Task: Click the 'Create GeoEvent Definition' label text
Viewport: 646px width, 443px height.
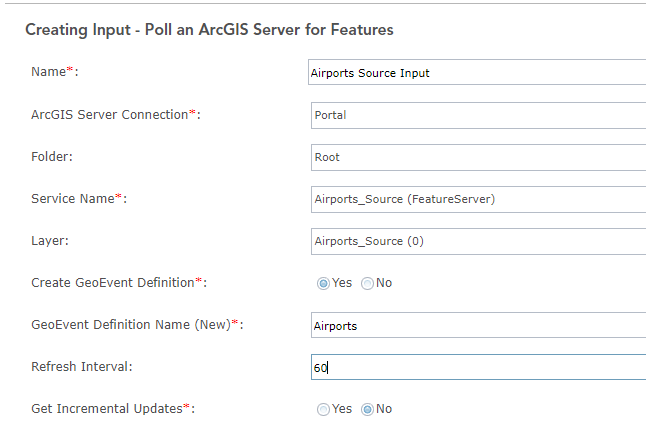Action: [x=113, y=283]
